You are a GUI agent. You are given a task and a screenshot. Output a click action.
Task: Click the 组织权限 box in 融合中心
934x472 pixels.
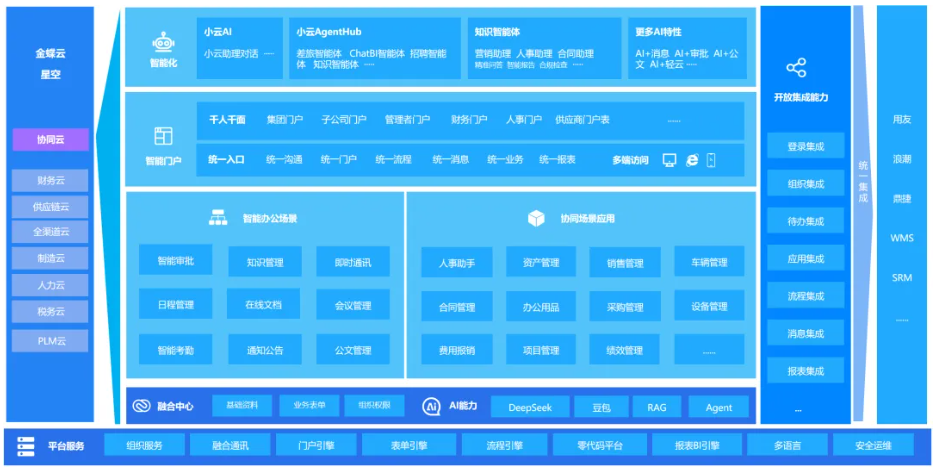click(x=375, y=405)
